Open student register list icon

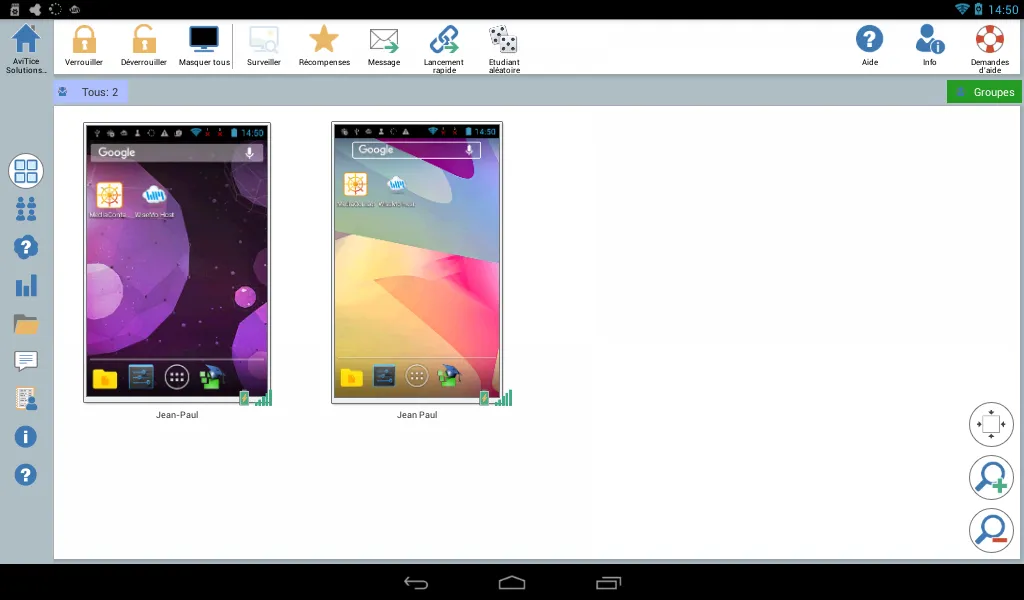click(x=26, y=398)
